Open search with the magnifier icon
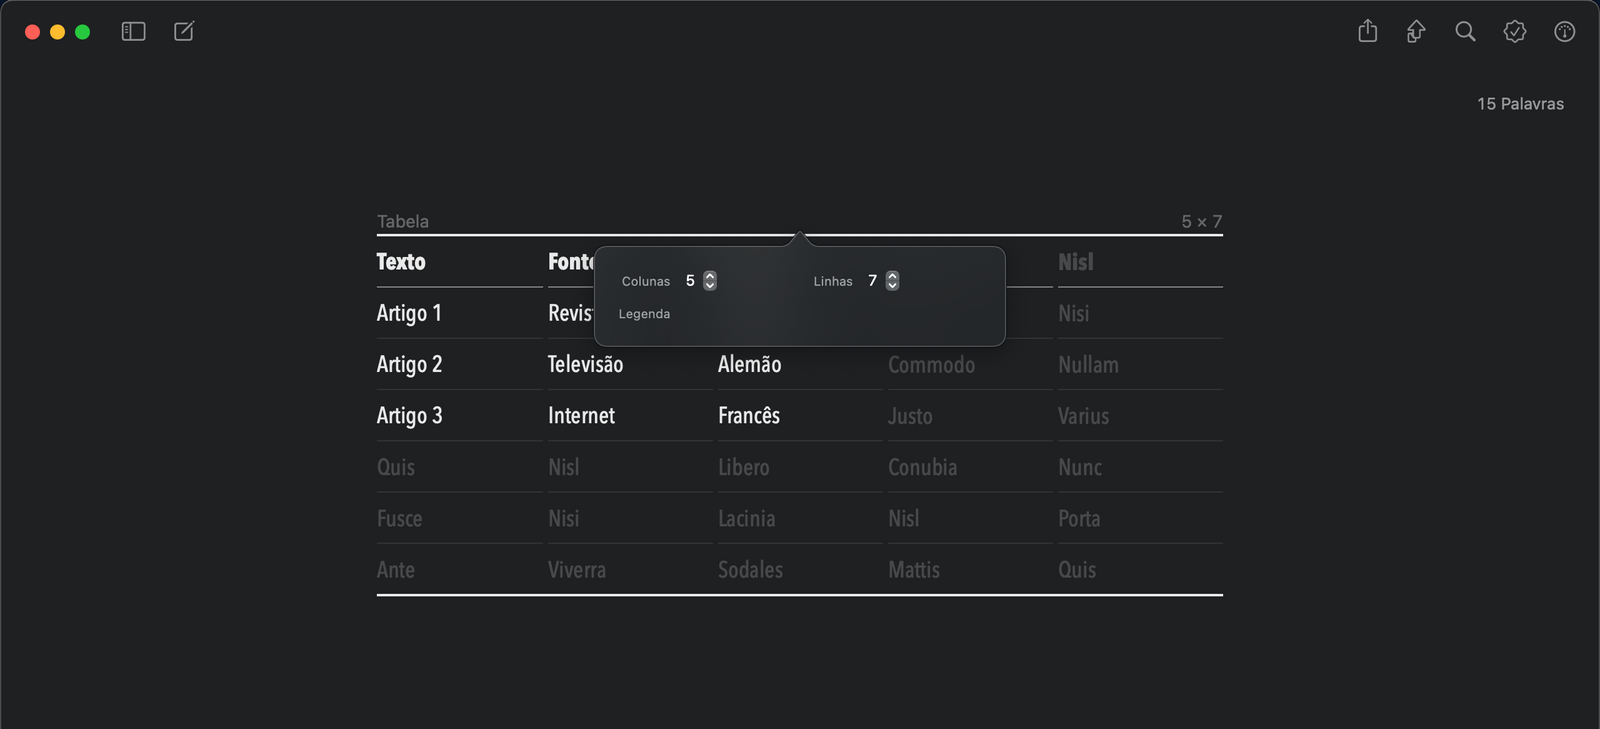1600x729 pixels. click(1465, 32)
